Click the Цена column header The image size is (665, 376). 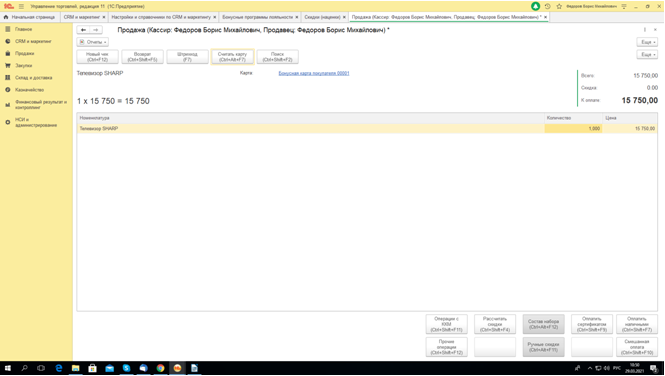[630, 118]
